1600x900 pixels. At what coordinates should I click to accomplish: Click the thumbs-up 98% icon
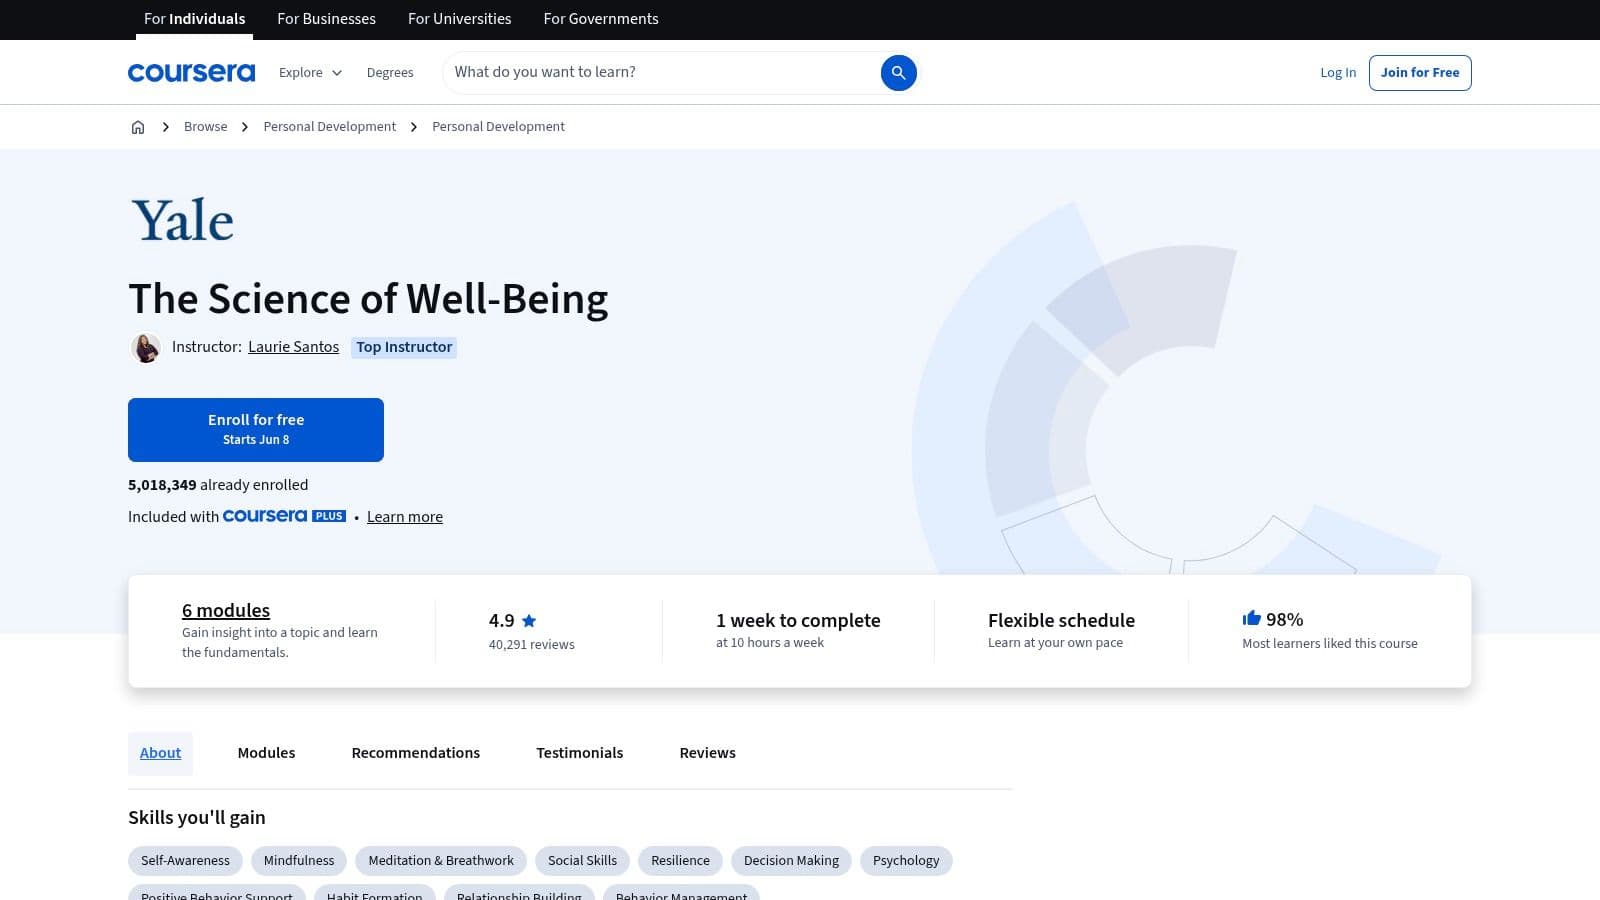pyautogui.click(x=1251, y=618)
